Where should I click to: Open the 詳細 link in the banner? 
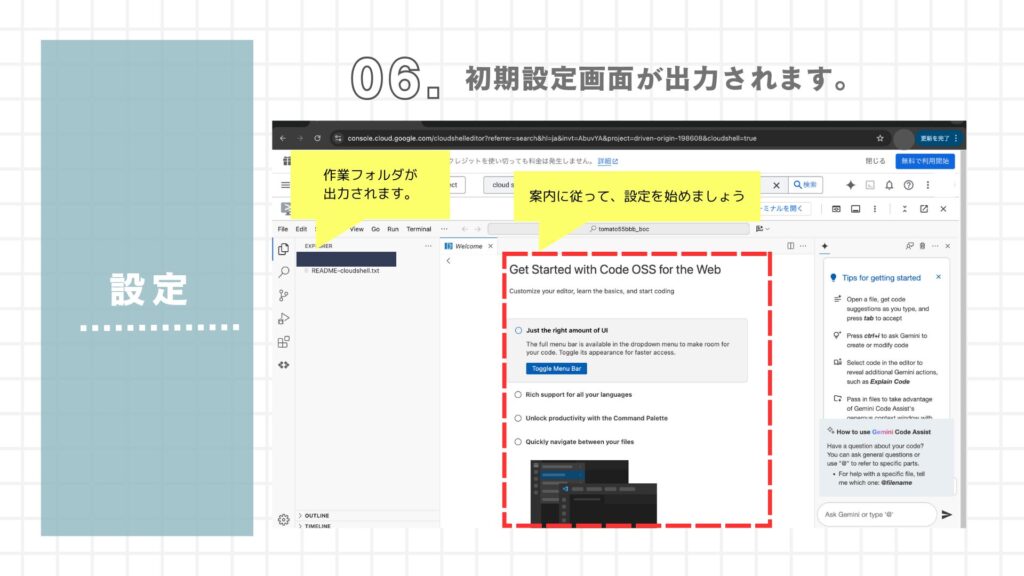[607, 161]
